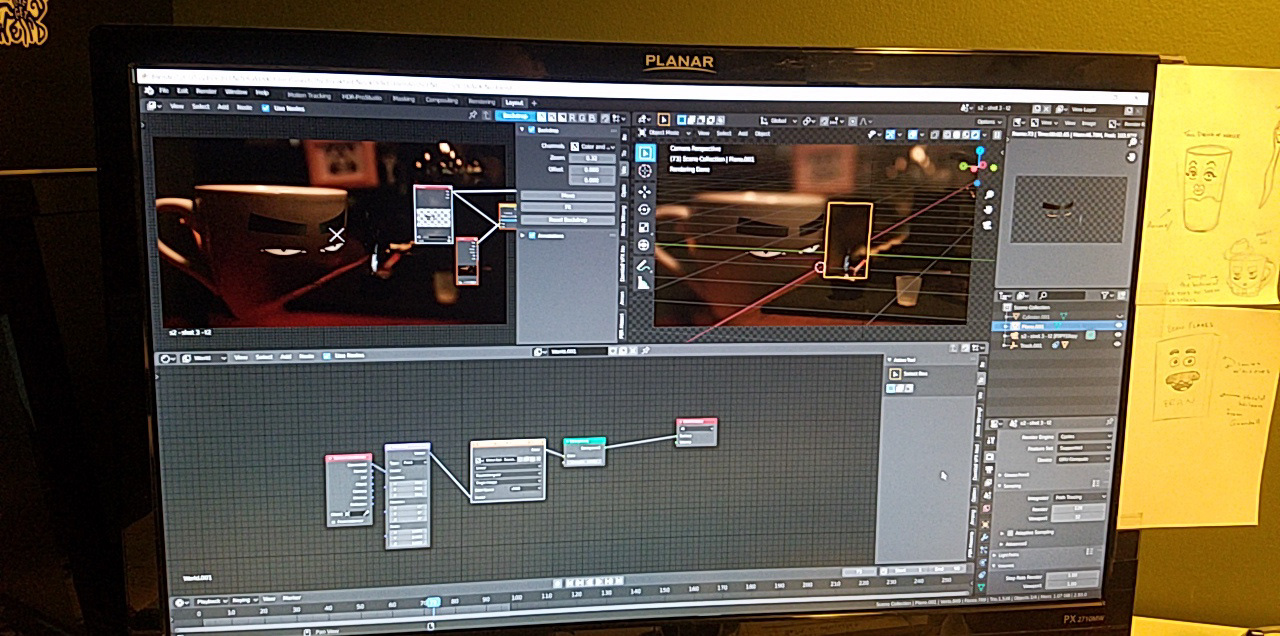This screenshot has height=636, width=1280.
Task: Open the Object menu in 3D viewport
Action: click(762, 134)
